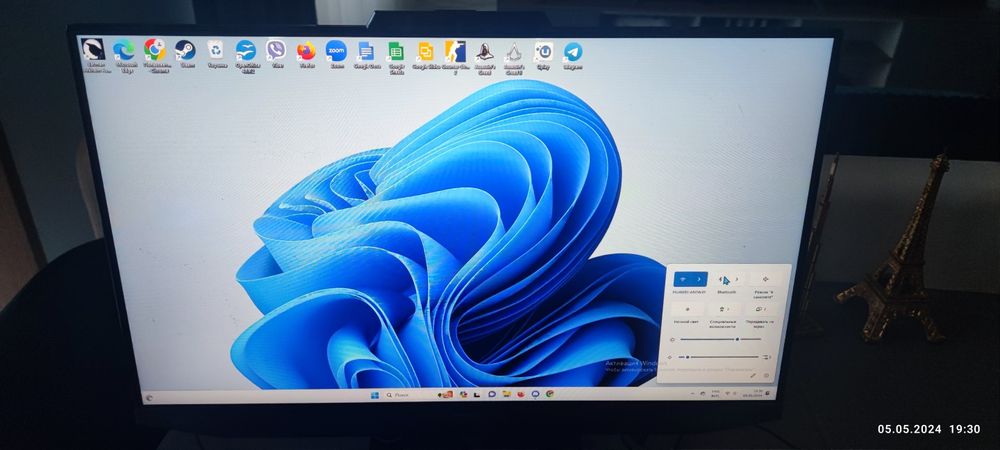Open the Windows Start menu

tap(374, 395)
